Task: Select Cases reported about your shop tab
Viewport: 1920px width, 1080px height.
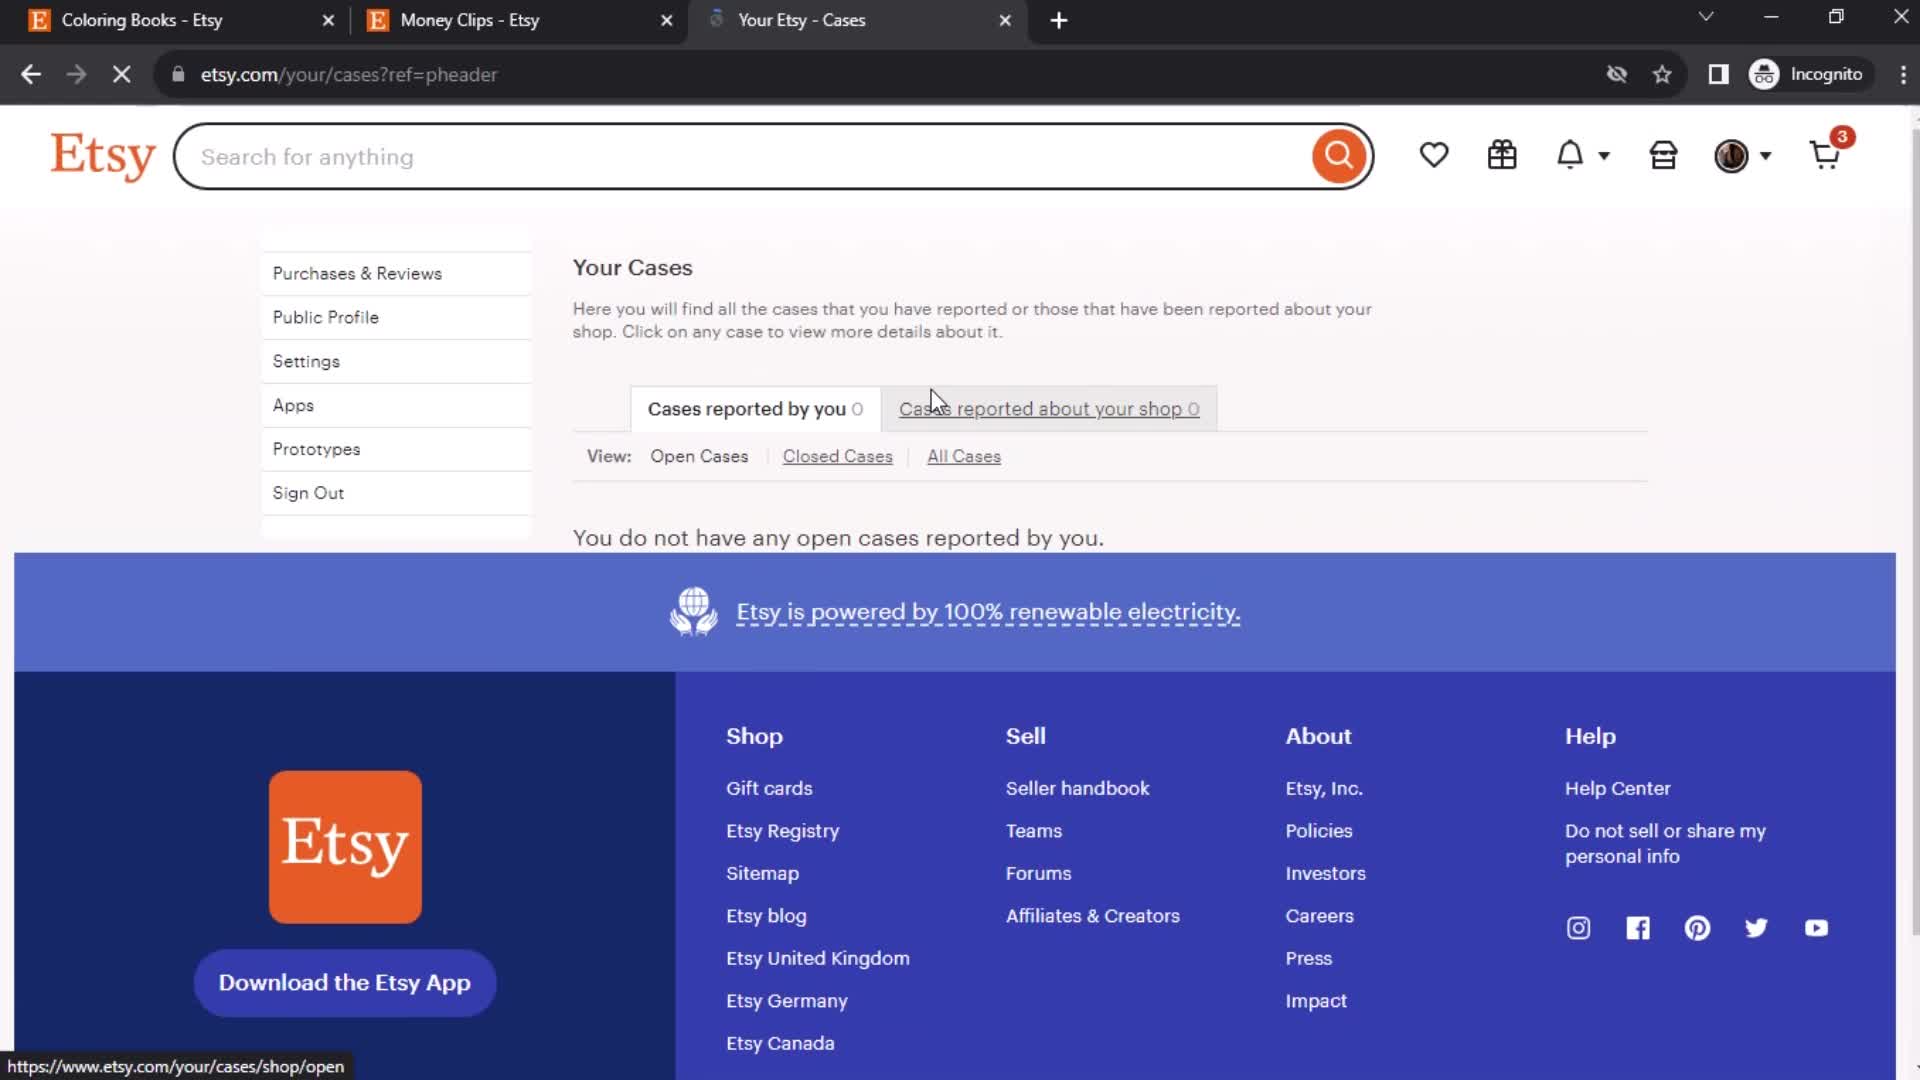Action: [1049, 409]
